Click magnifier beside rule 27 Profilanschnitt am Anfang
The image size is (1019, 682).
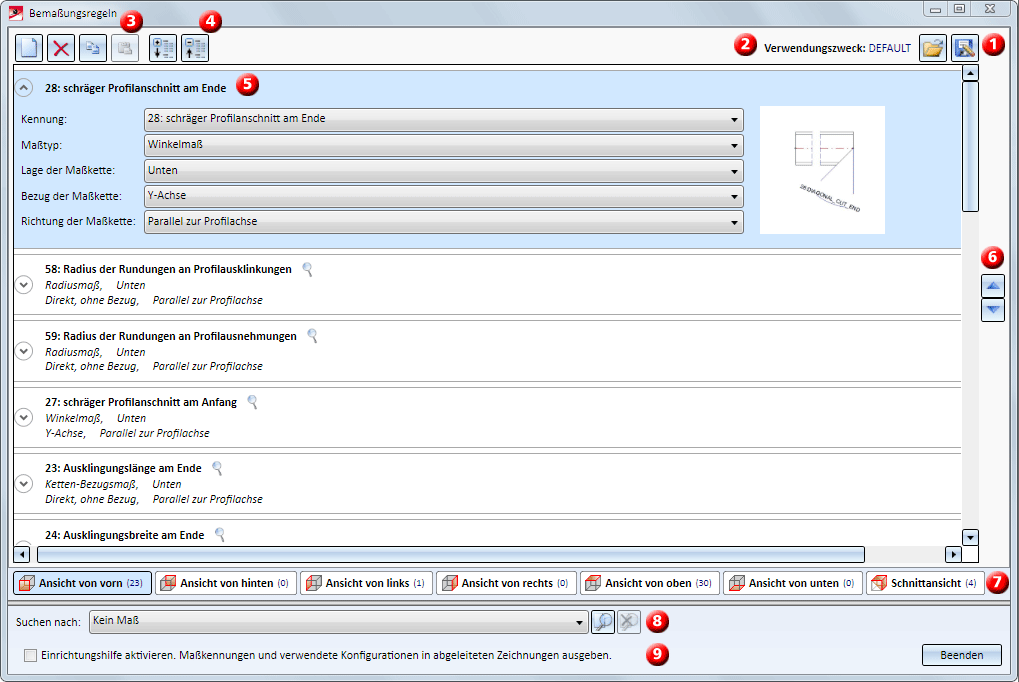[x=253, y=402]
